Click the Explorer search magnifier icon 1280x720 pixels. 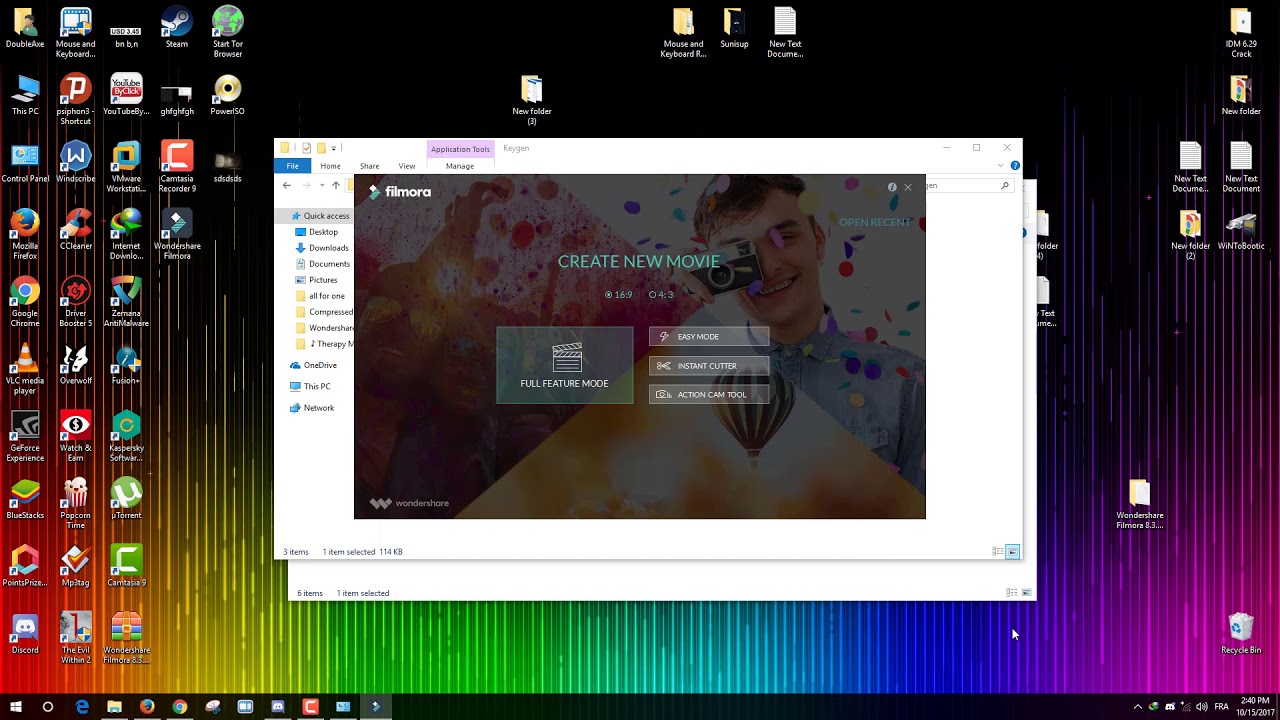pos(1005,185)
